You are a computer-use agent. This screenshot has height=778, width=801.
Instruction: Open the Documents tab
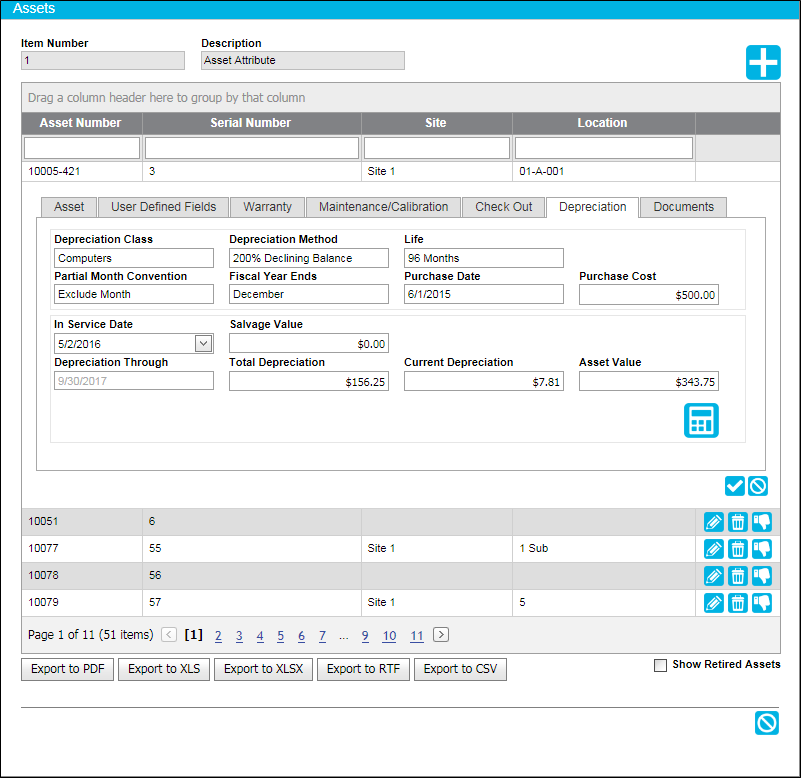coord(684,207)
